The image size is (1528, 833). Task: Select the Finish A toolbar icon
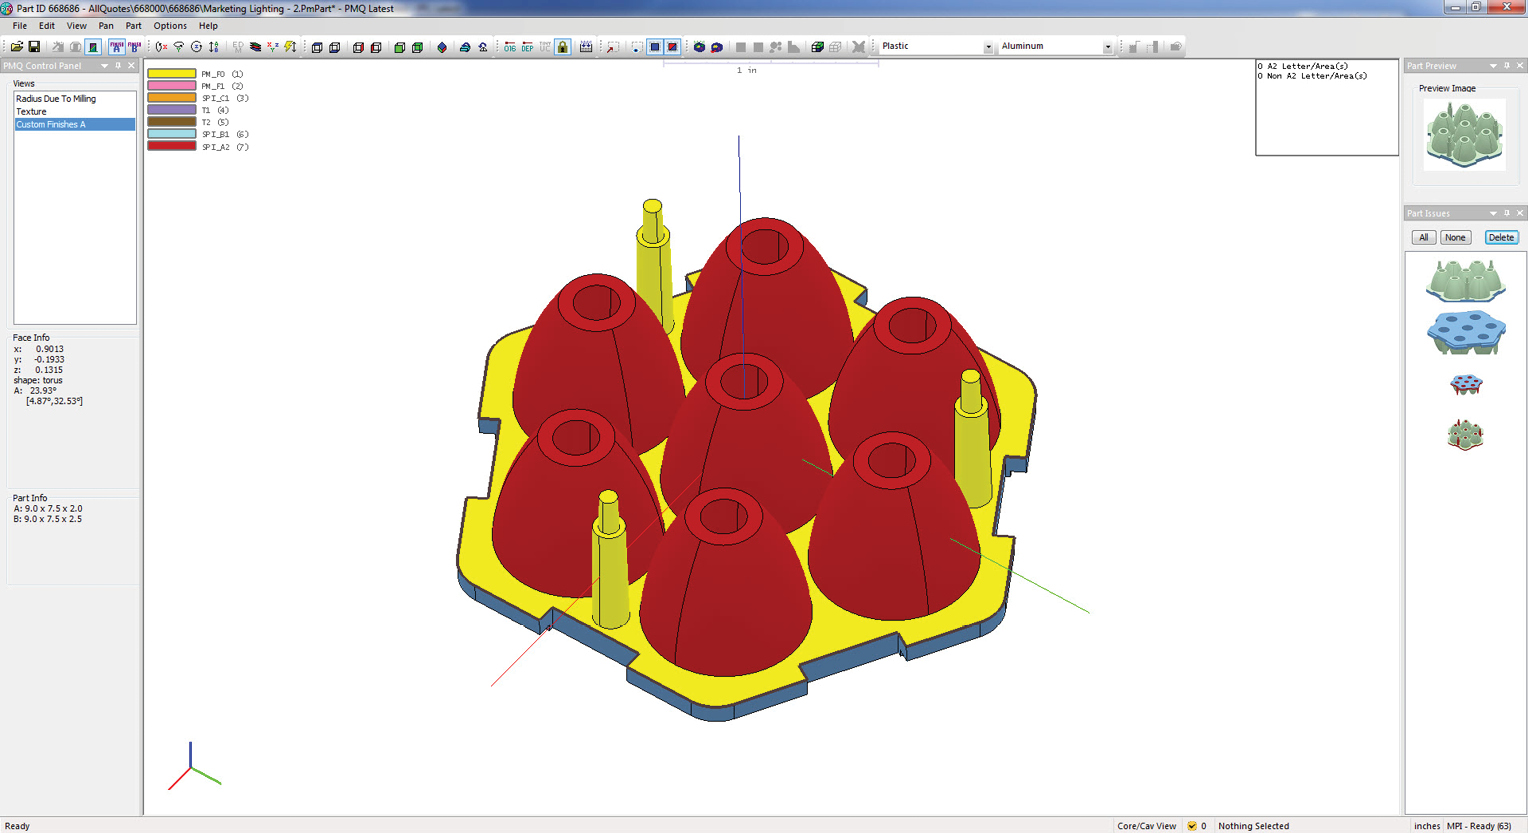coord(116,47)
